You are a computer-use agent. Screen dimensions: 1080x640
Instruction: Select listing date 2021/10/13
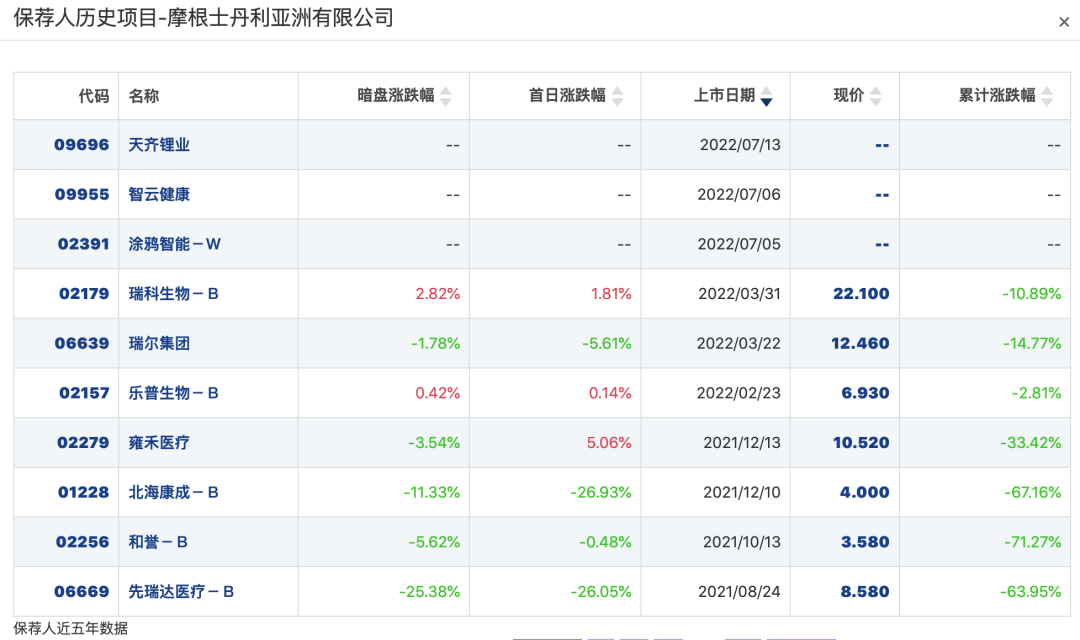pyautogui.click(x=742, y=541)
